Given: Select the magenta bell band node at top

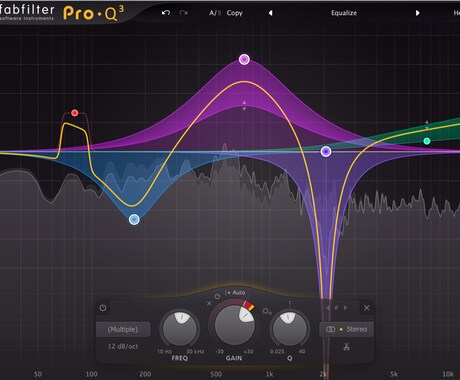Looking at the screenshot, I should pyautogui.click(x=244, y=59).
